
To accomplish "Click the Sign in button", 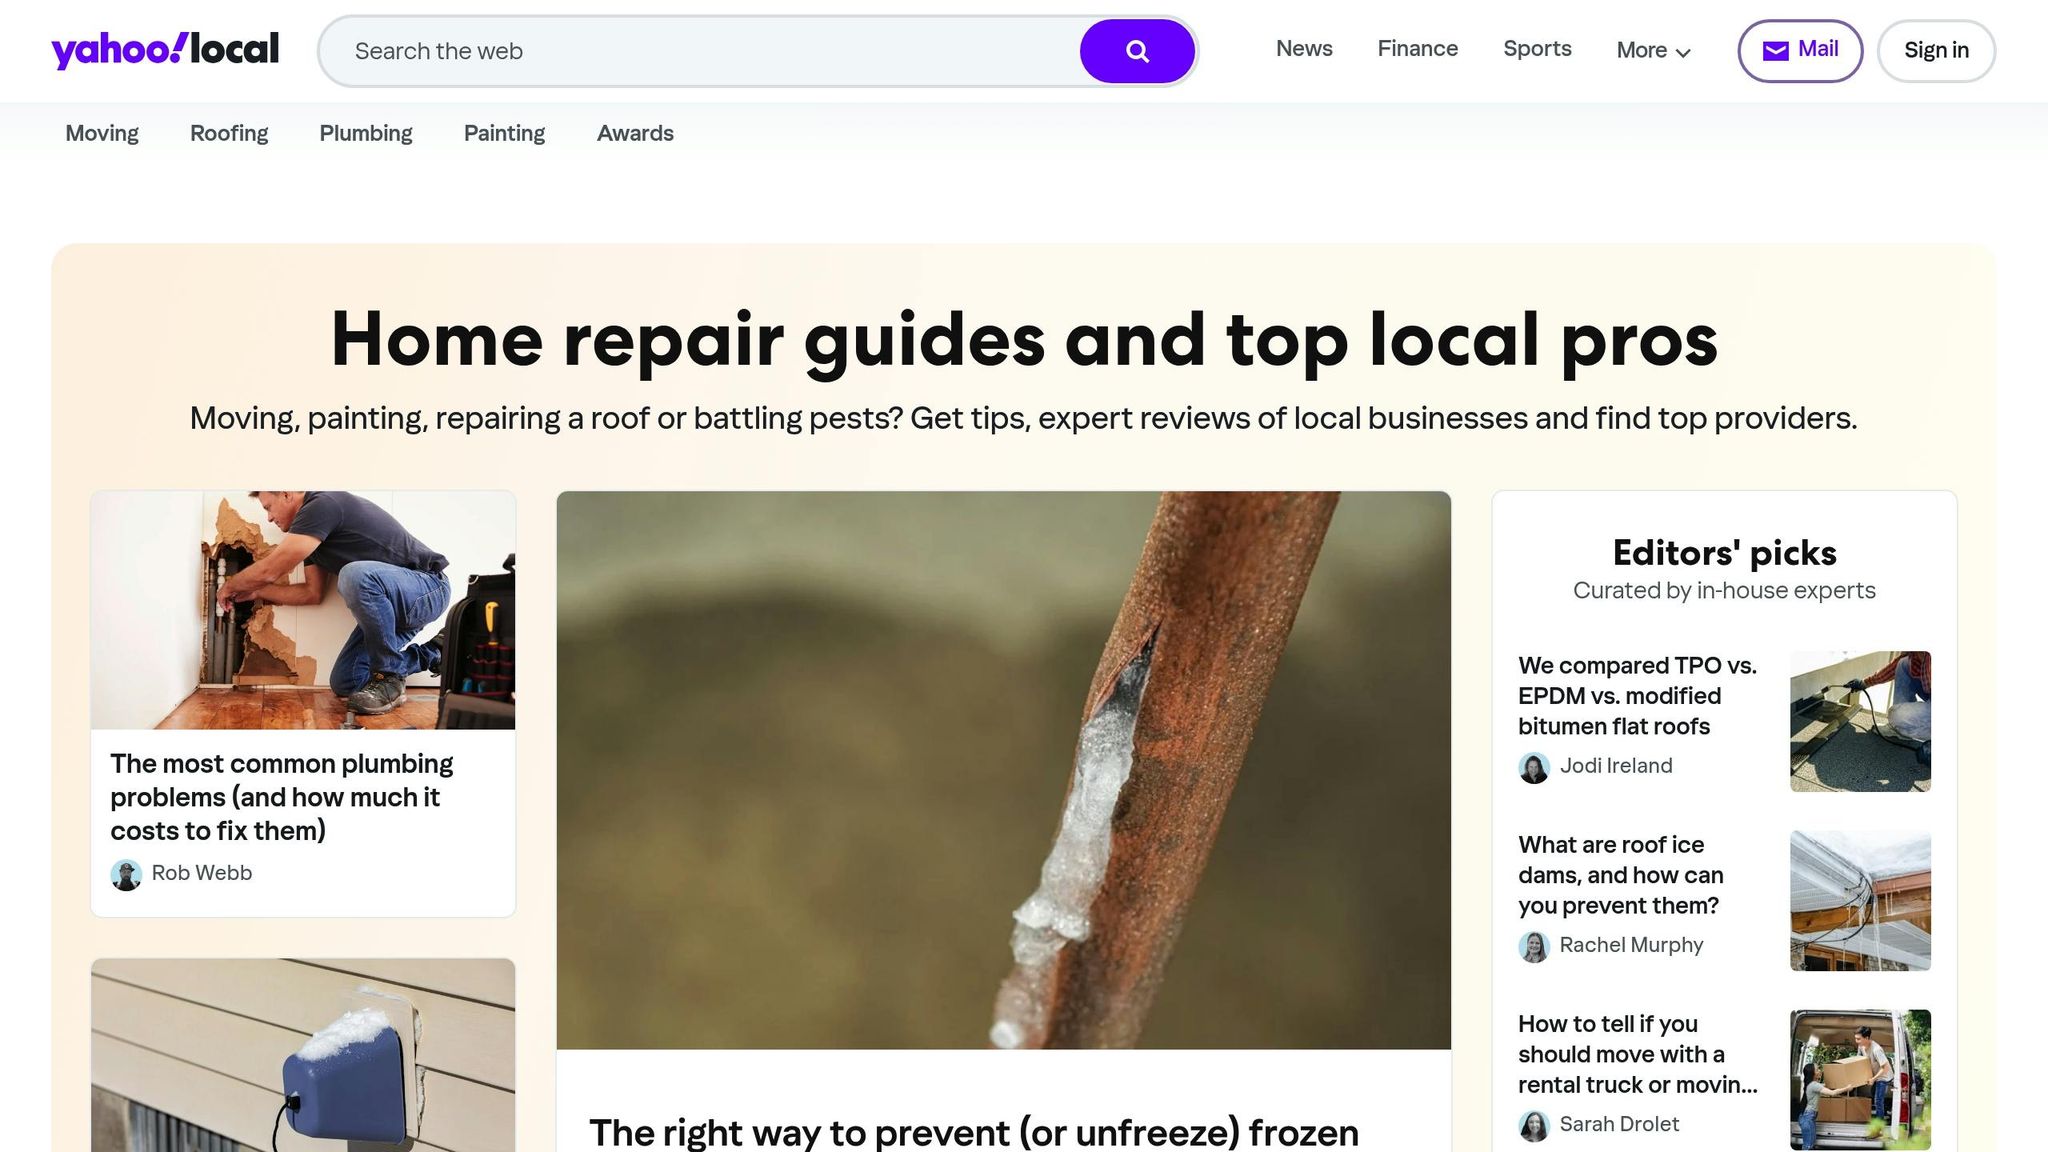I will point(1936,50).
